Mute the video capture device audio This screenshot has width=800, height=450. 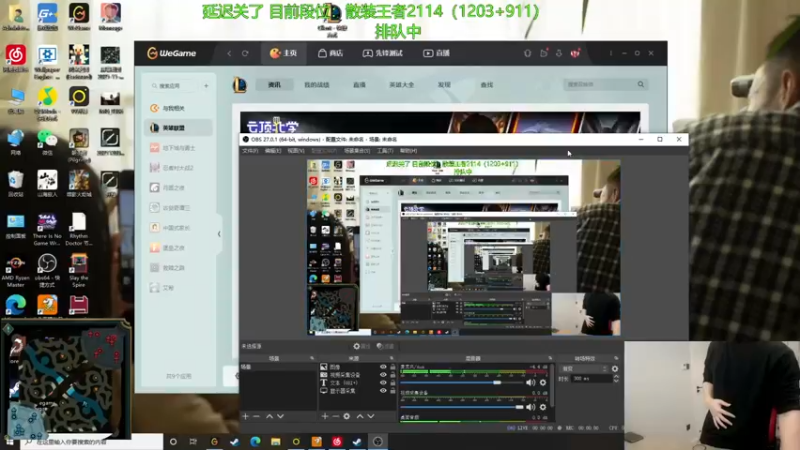click(x=531, y=407)
